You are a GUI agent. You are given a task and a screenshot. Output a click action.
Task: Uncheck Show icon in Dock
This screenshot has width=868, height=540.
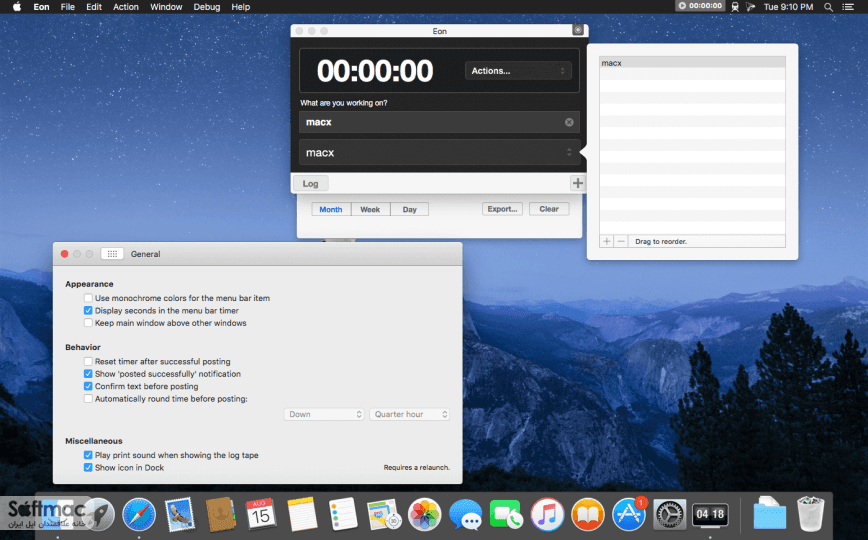click(x=88, y=467)
